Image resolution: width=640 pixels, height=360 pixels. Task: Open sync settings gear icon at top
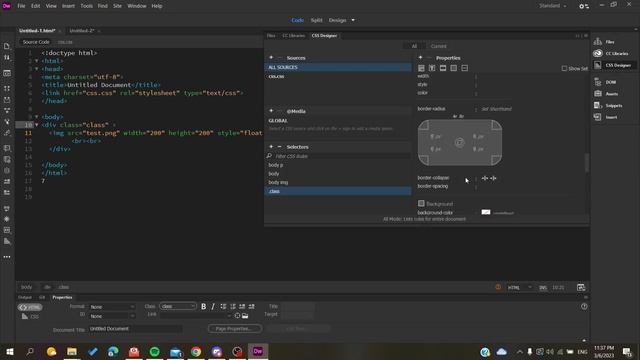click(x=584, y=6)
